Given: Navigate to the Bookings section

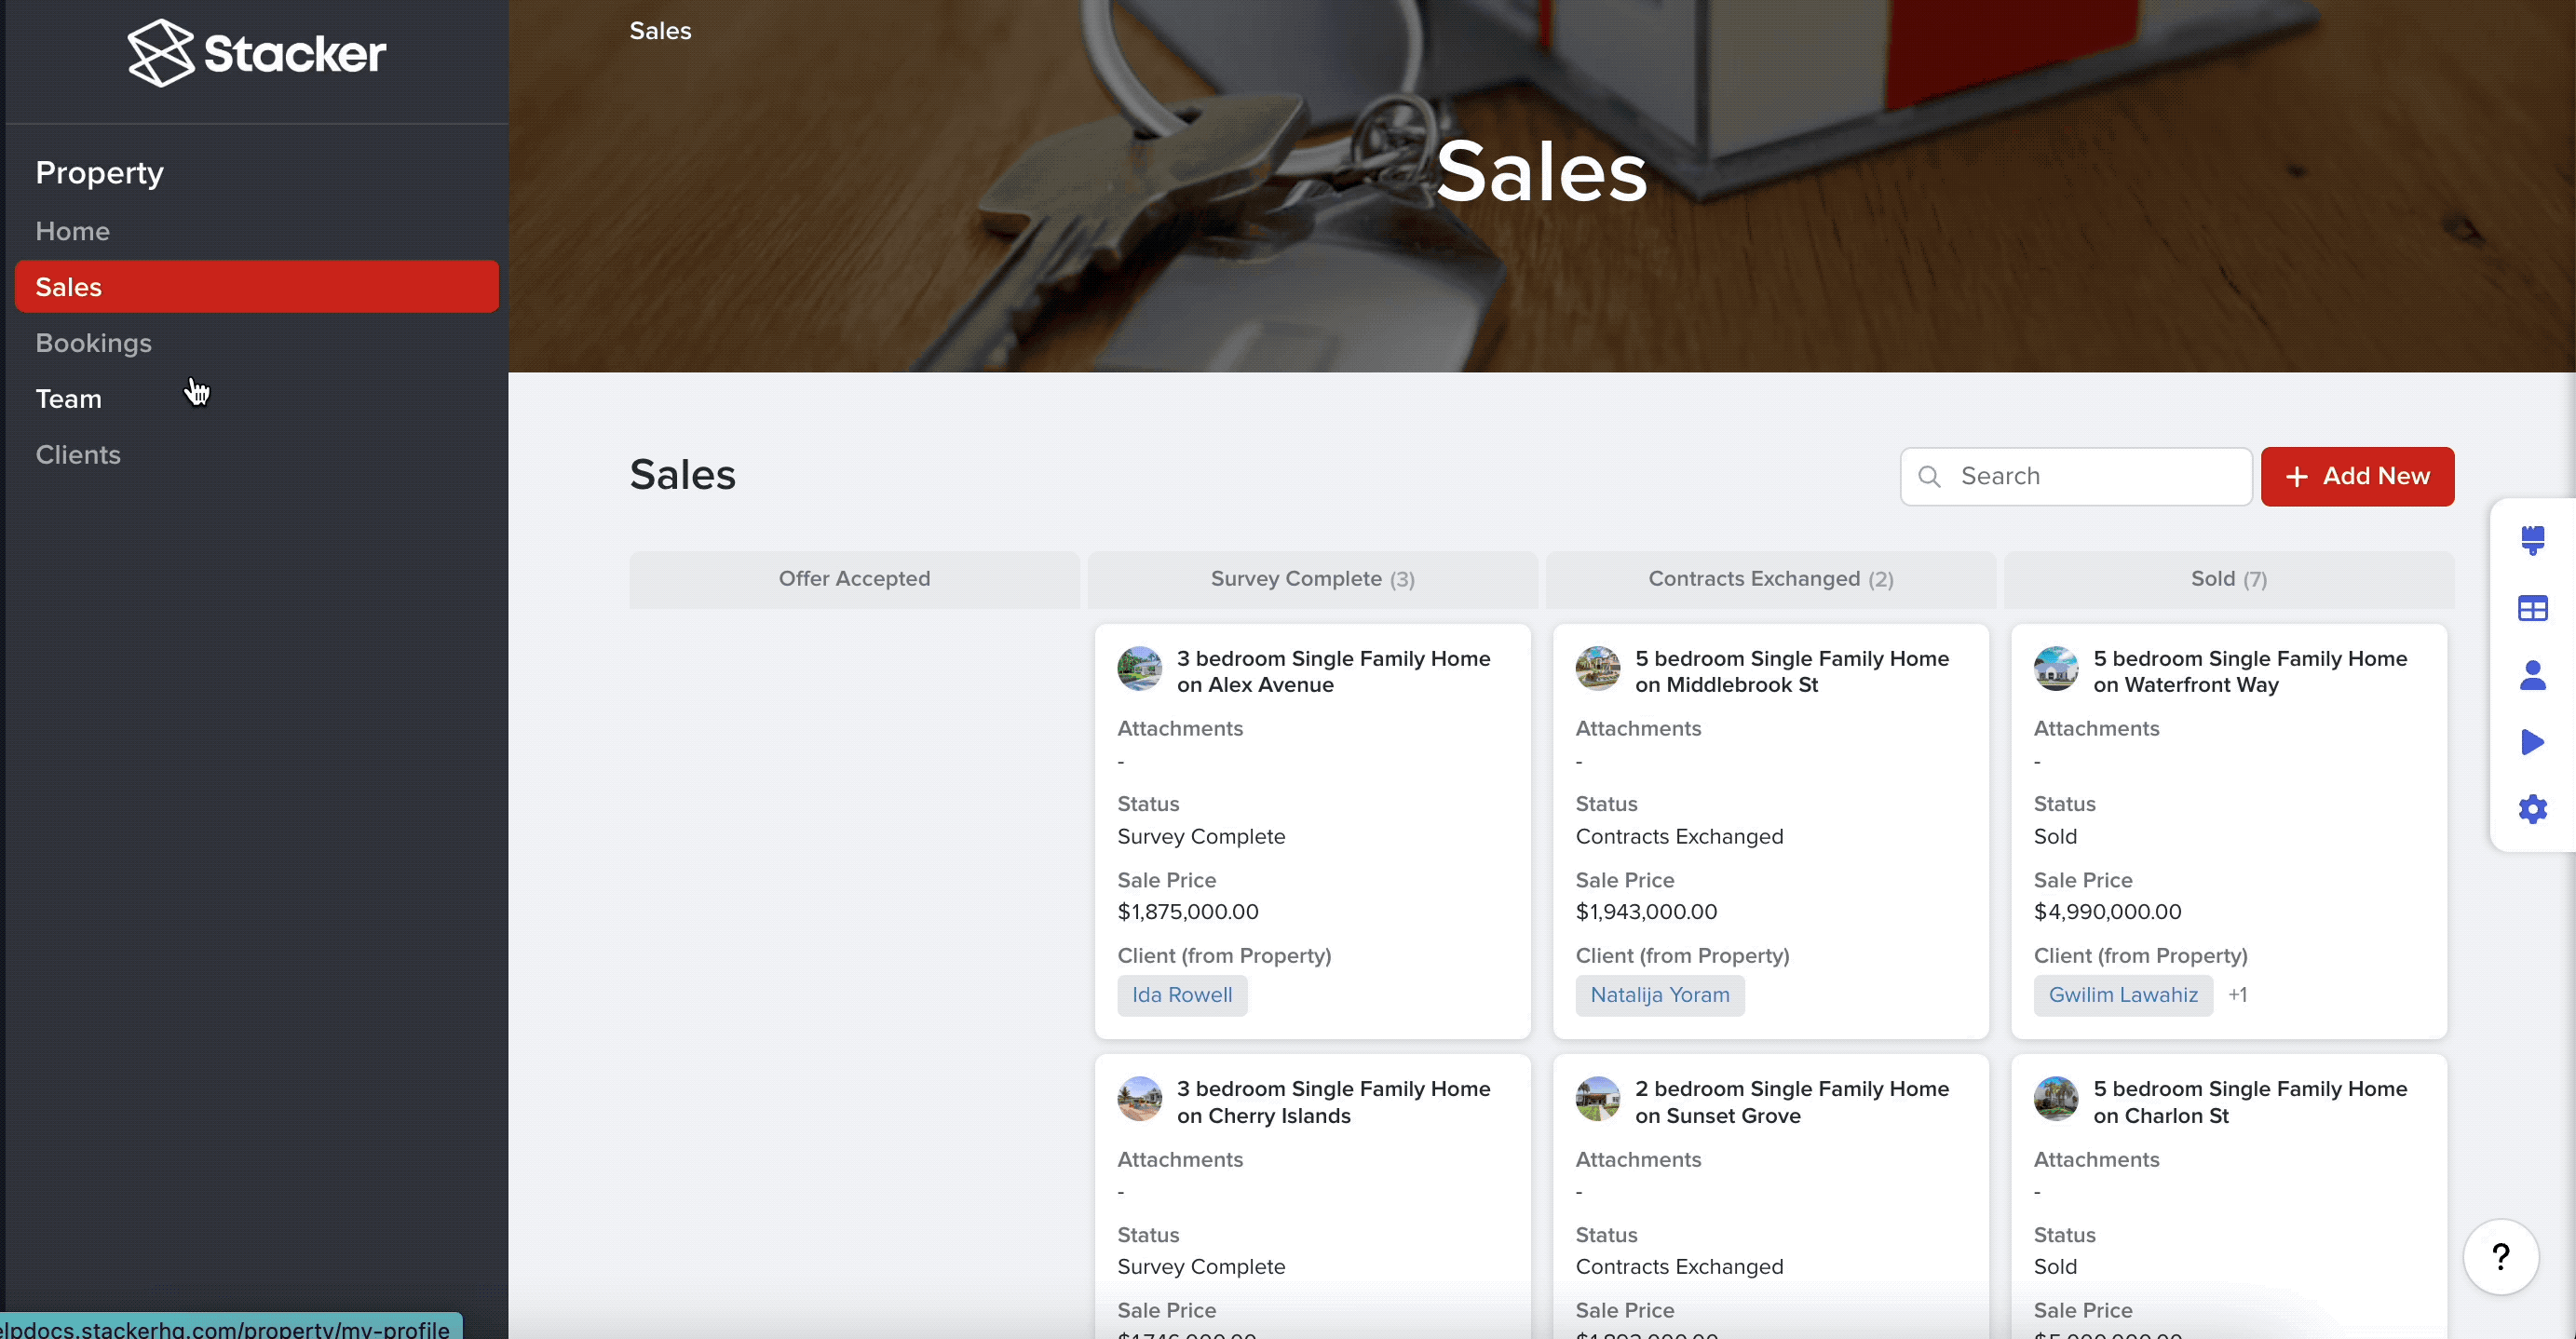Looking at the screenshot, I should pos(94,343).
